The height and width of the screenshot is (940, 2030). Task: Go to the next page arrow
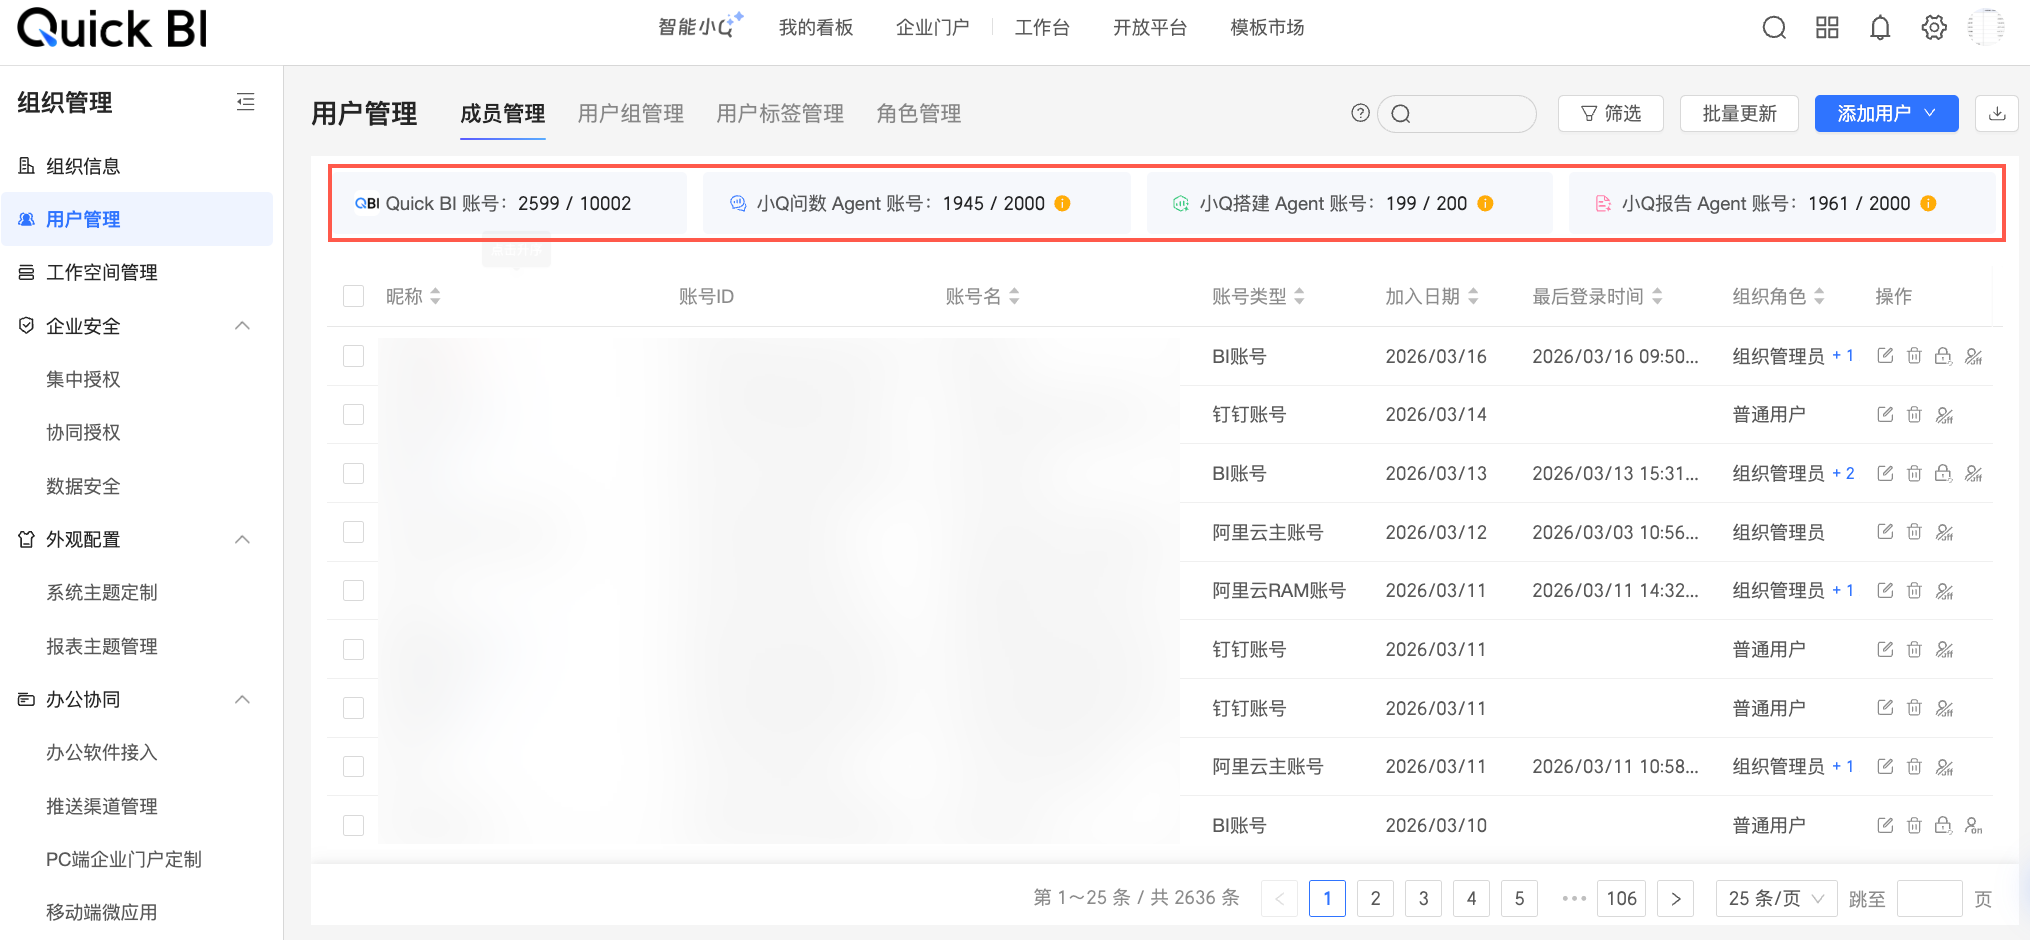tap(1676, 898)
